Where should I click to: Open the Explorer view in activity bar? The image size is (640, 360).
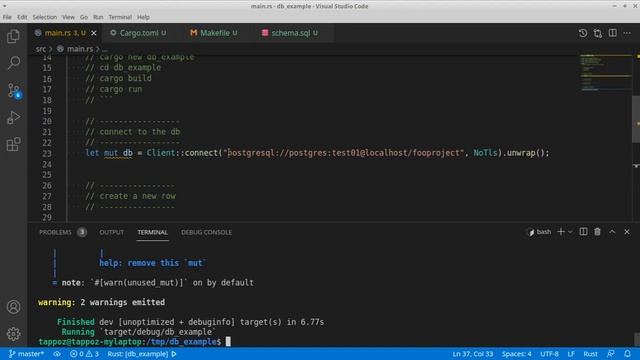[x=13, y=36]
